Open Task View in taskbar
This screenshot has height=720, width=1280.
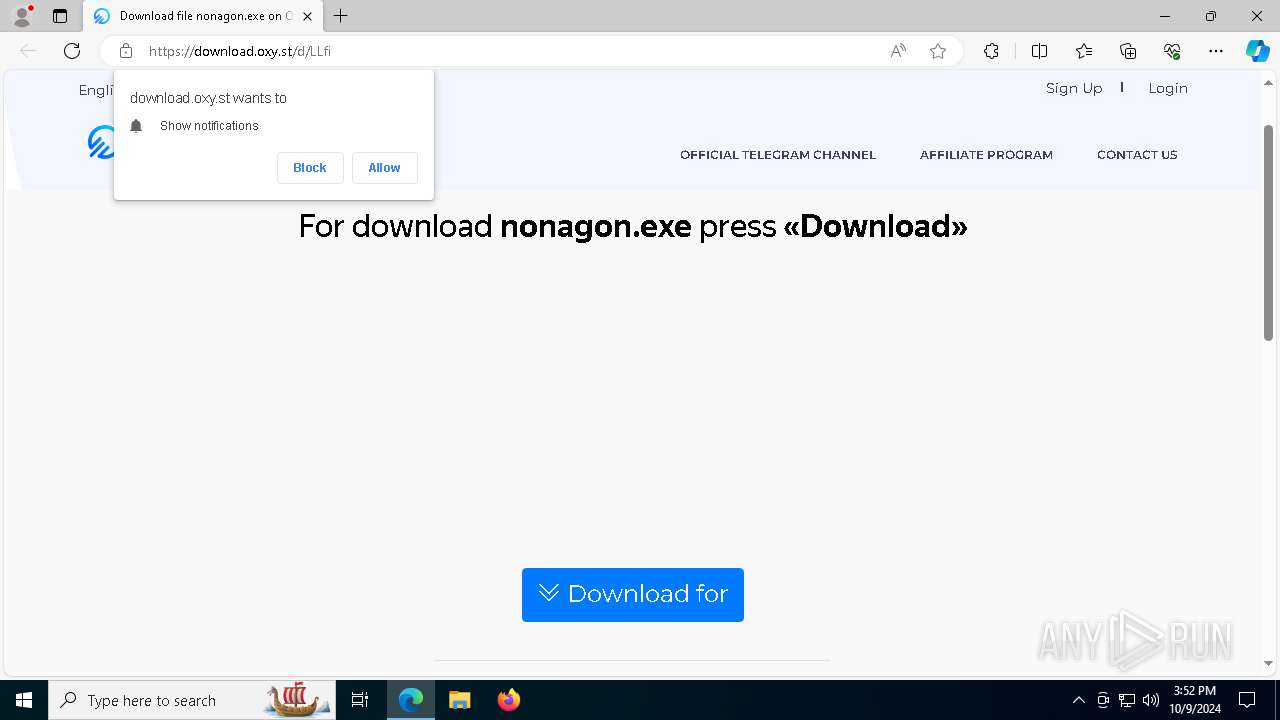pos(360,700)
